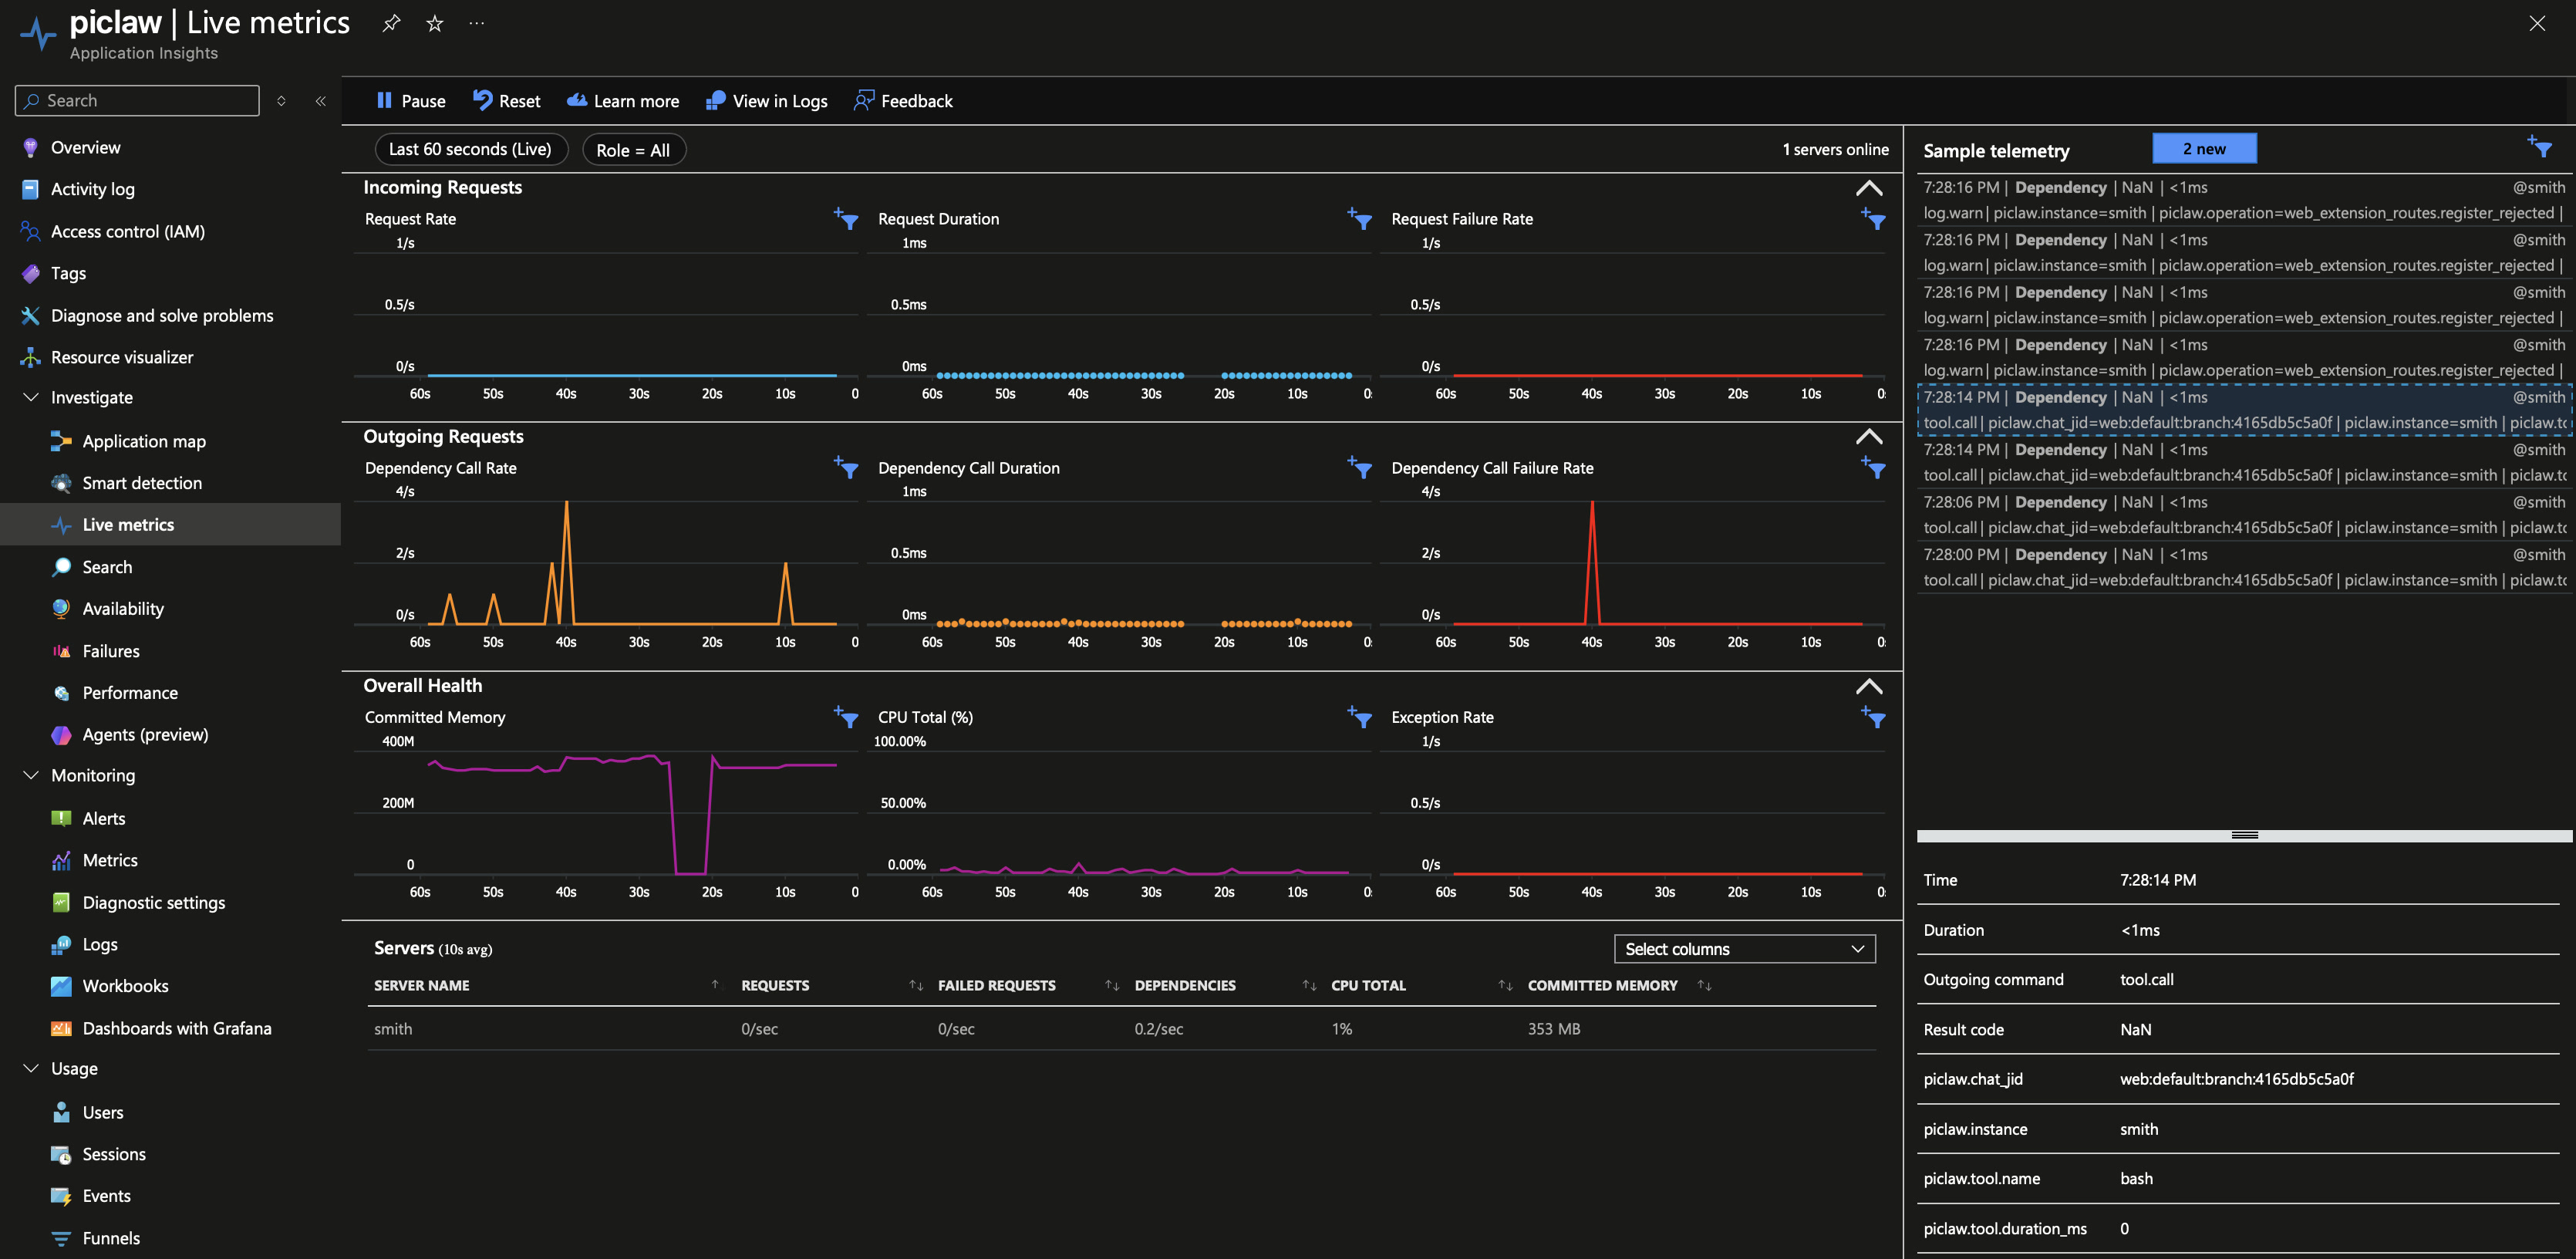Collapse the Incoming Requests section
This screenshot has width=2576, height=1259.
pos(1868,188)
